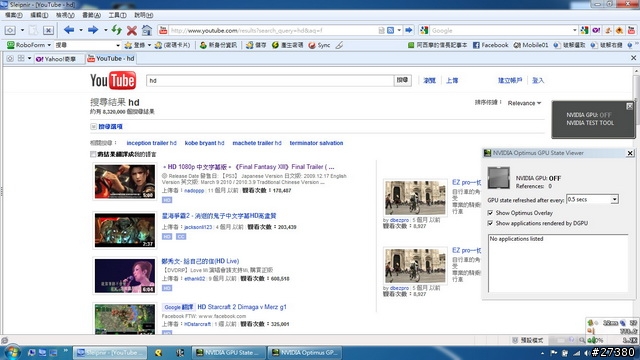The height and width of the screenshot is (360, 640).
Task: Click YouTube upload link (上傳)
Action: point(452,80)
